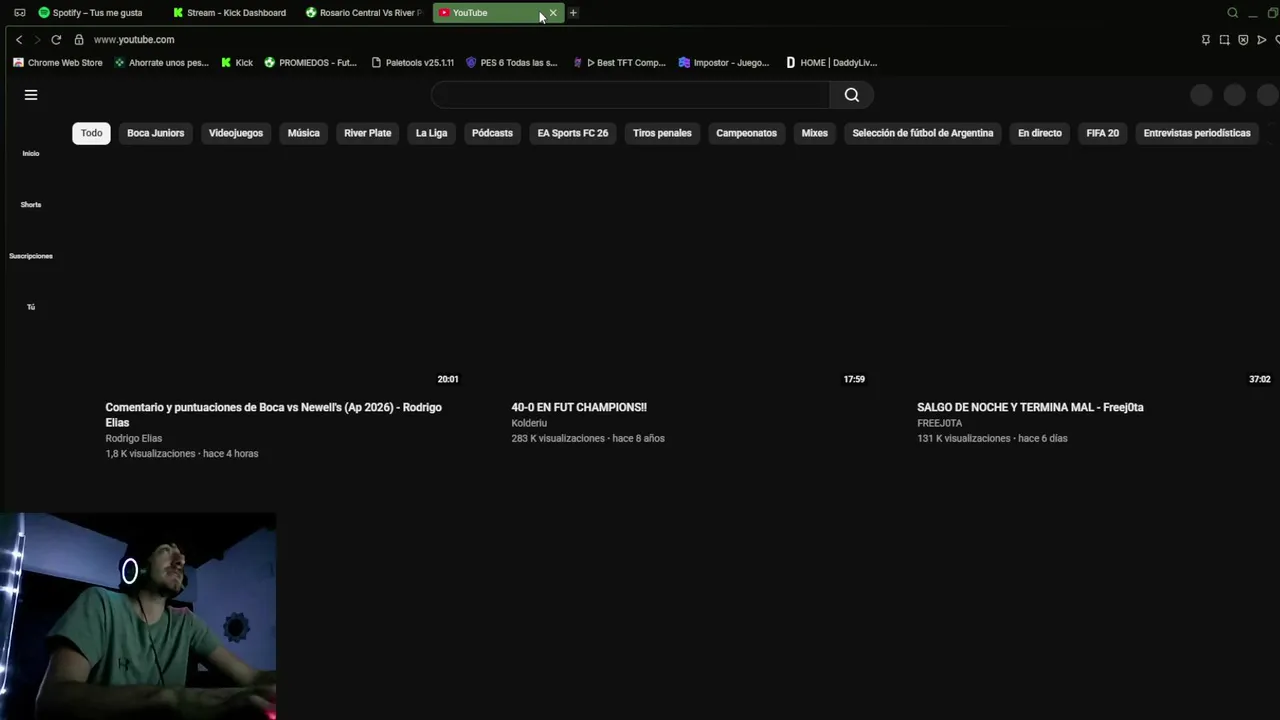The image size is (1280, 720).
Task: Select the FIFA 20 filter chip
Action: coord(1103,133)
